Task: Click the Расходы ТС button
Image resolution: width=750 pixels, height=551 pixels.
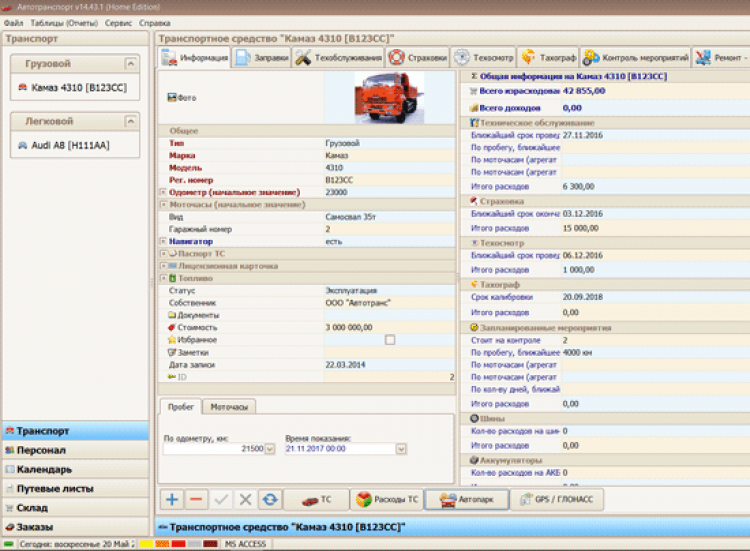Action: (386, 500)
